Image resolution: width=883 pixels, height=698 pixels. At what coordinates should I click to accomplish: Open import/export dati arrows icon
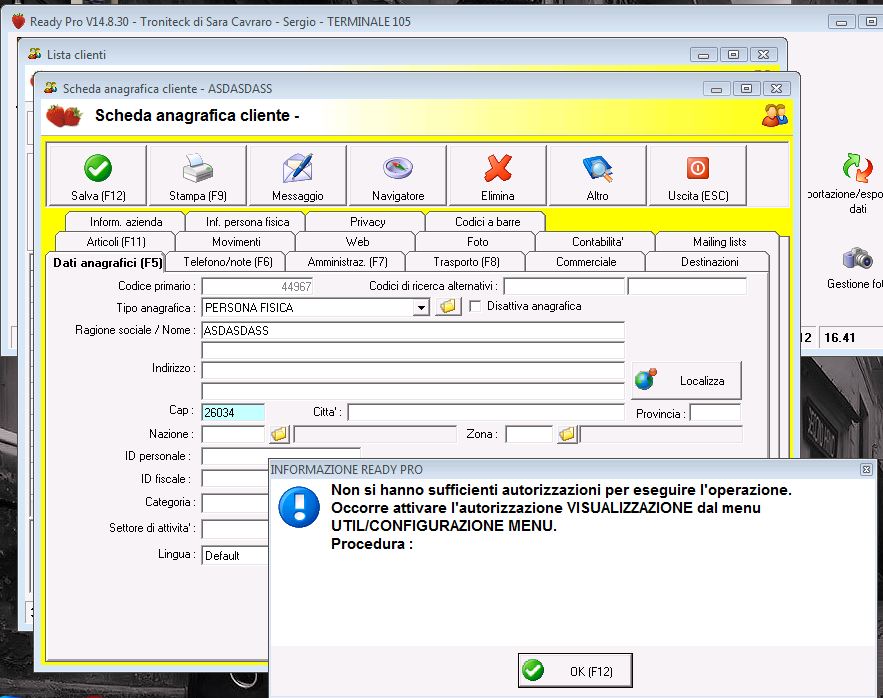click(857, 168)
